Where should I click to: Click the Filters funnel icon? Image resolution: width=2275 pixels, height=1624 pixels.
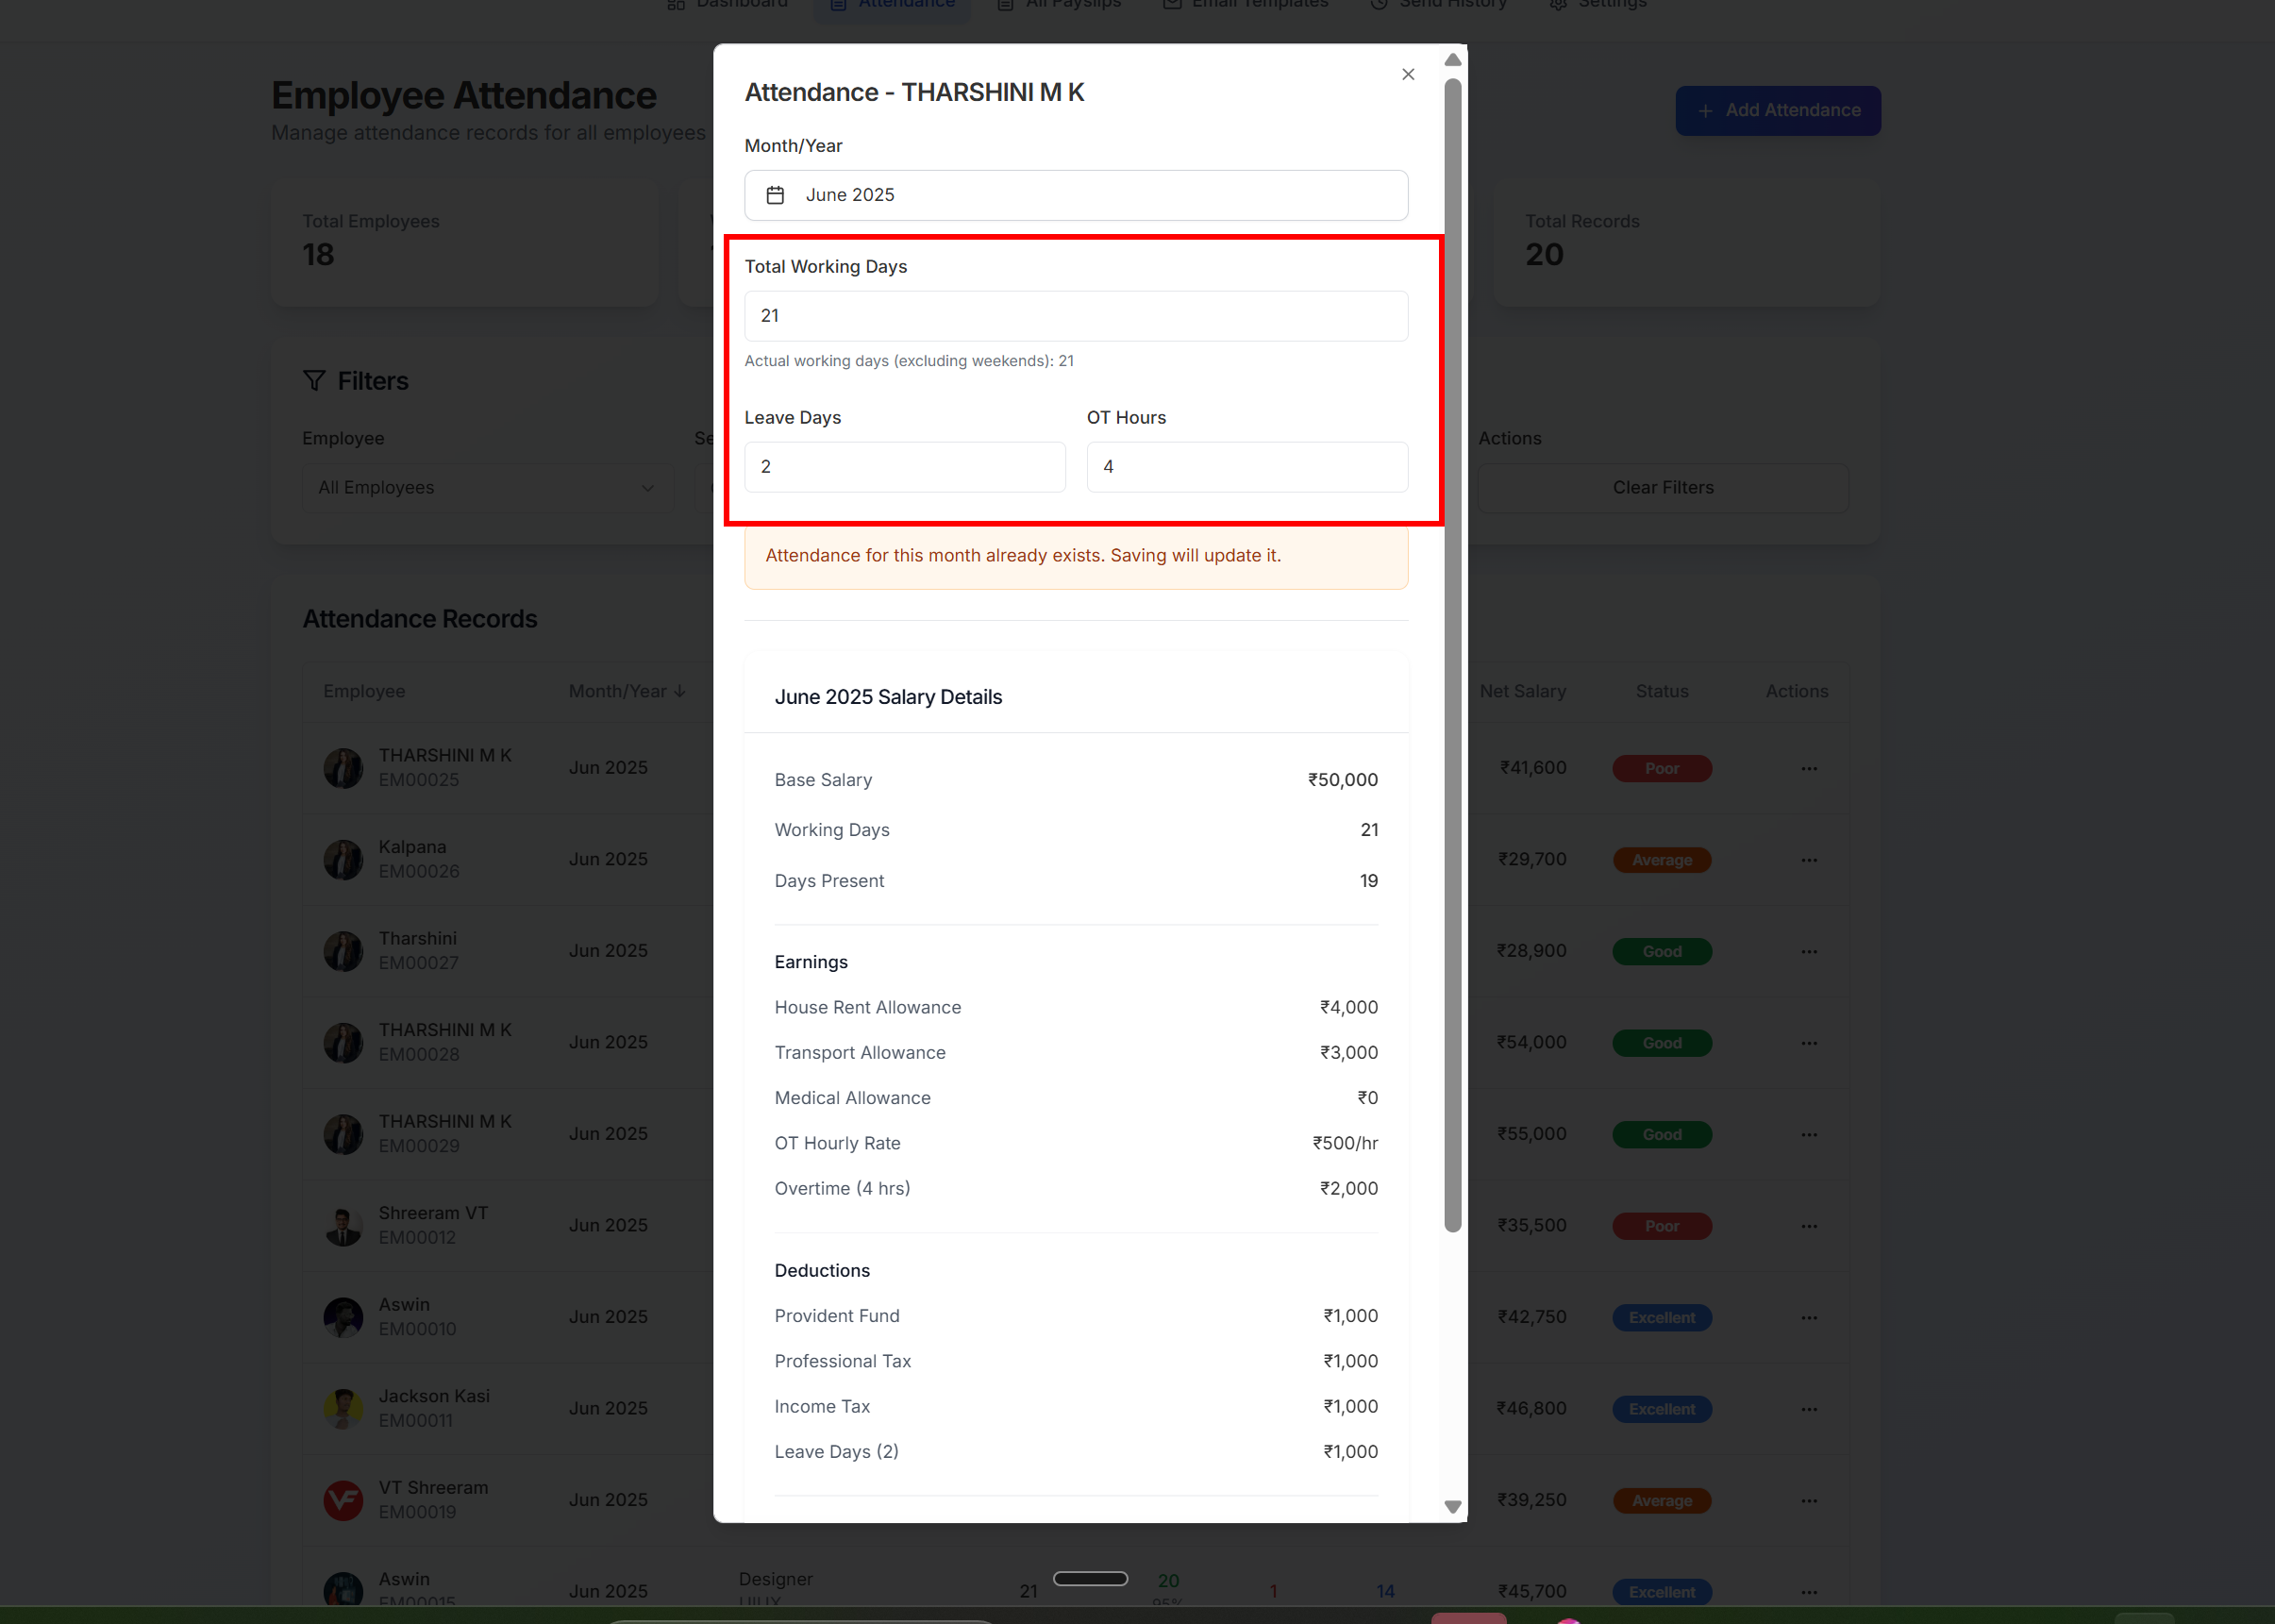pos(314,381)
